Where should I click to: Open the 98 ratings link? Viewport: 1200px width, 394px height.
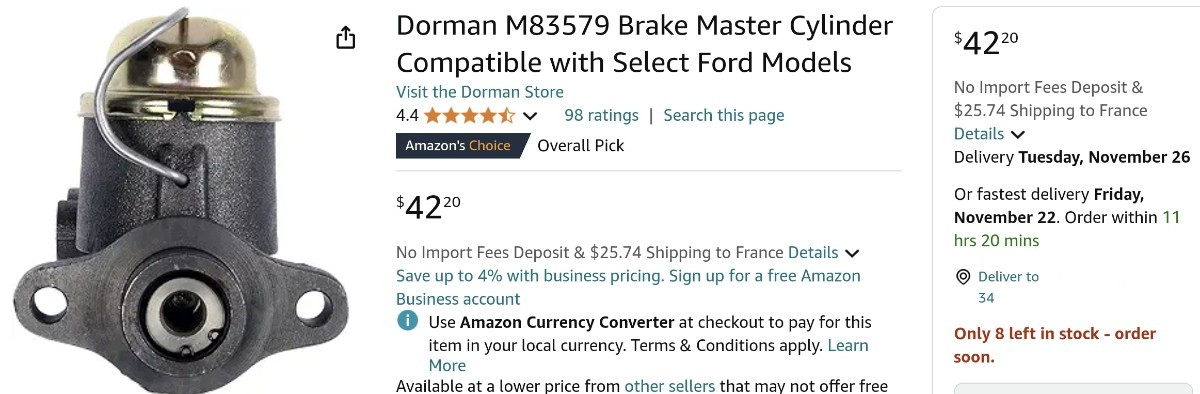[x=601, y=115]
